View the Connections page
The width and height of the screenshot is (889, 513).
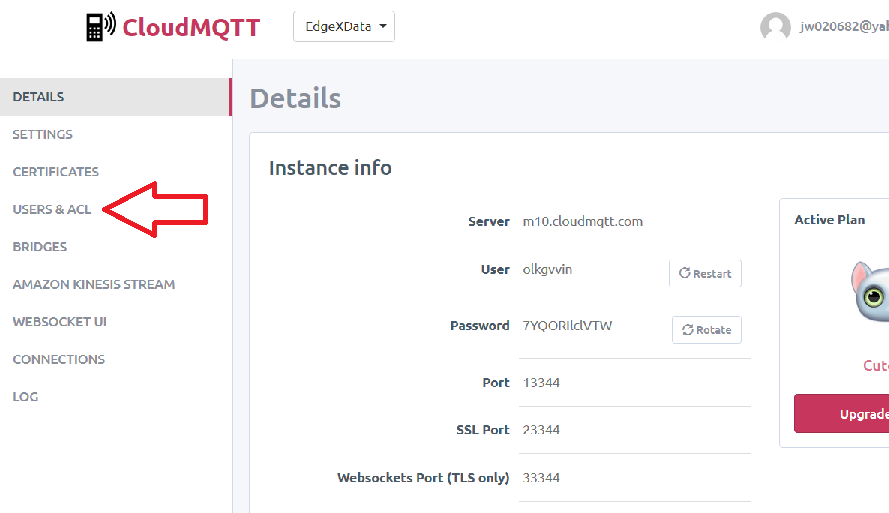59,359
